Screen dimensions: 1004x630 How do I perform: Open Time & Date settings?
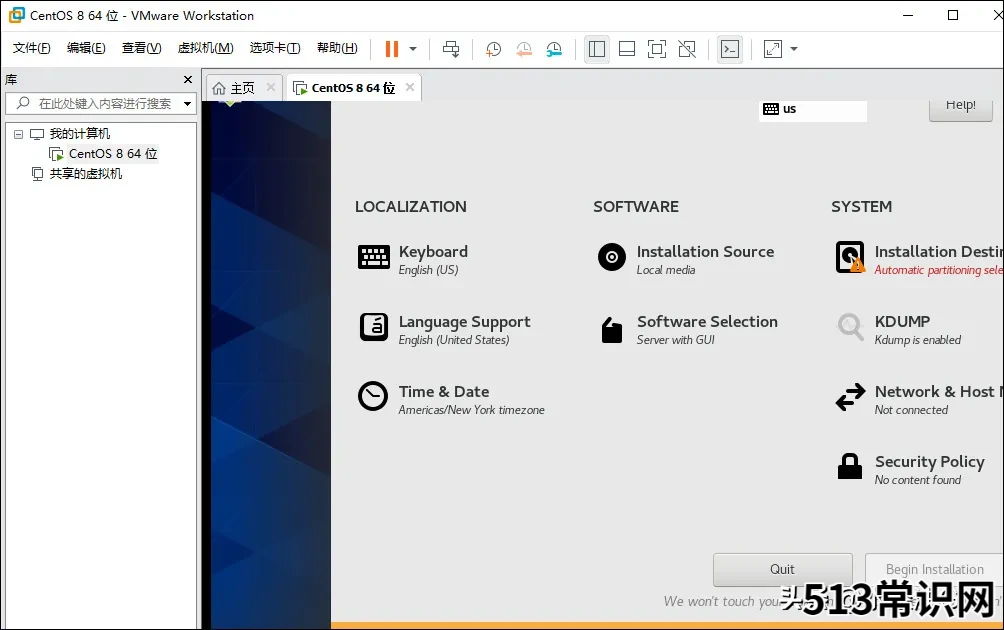[x=451, y=399]
